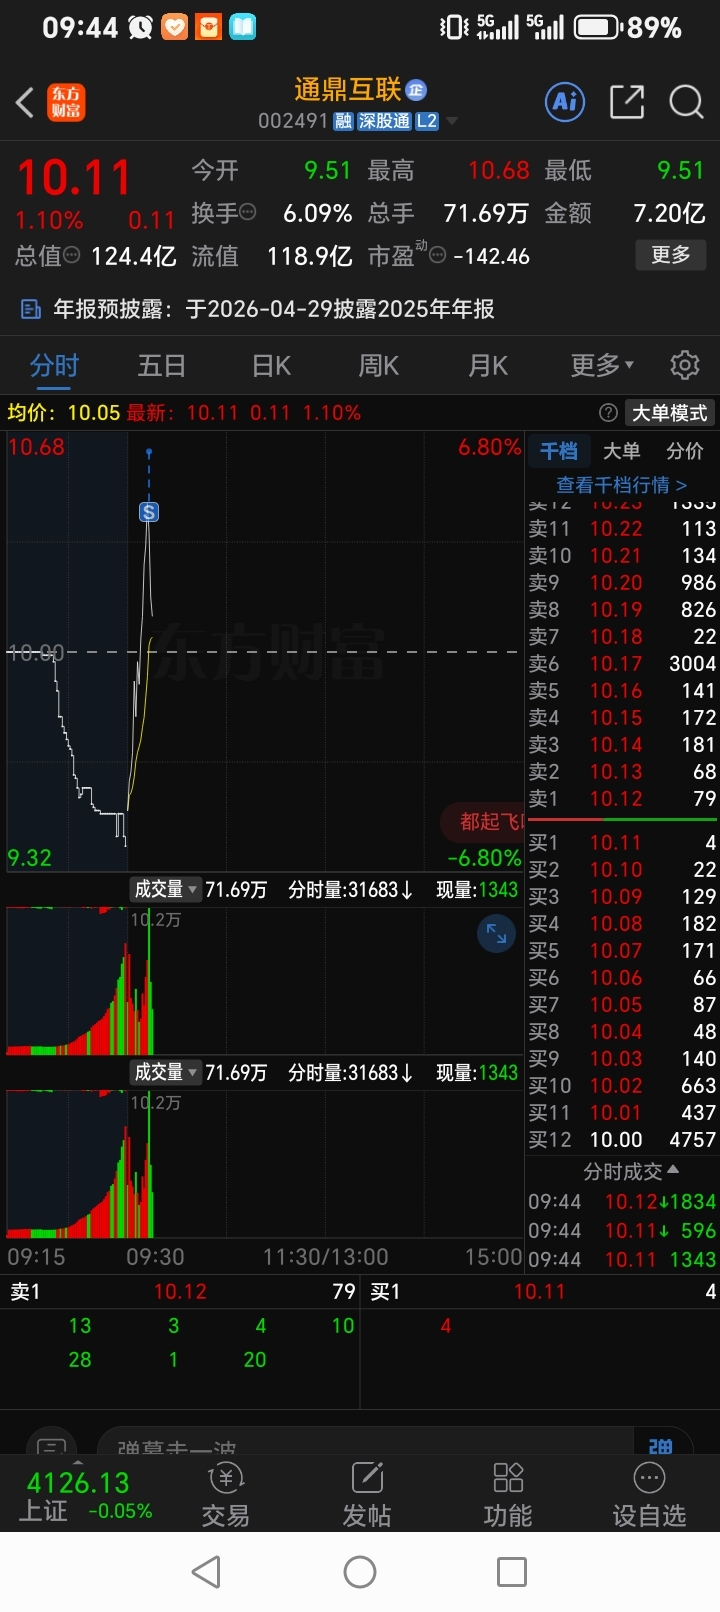Open 查看千档行情 link
Screen dimensions: 720x1612
click(x=621, y=485)
